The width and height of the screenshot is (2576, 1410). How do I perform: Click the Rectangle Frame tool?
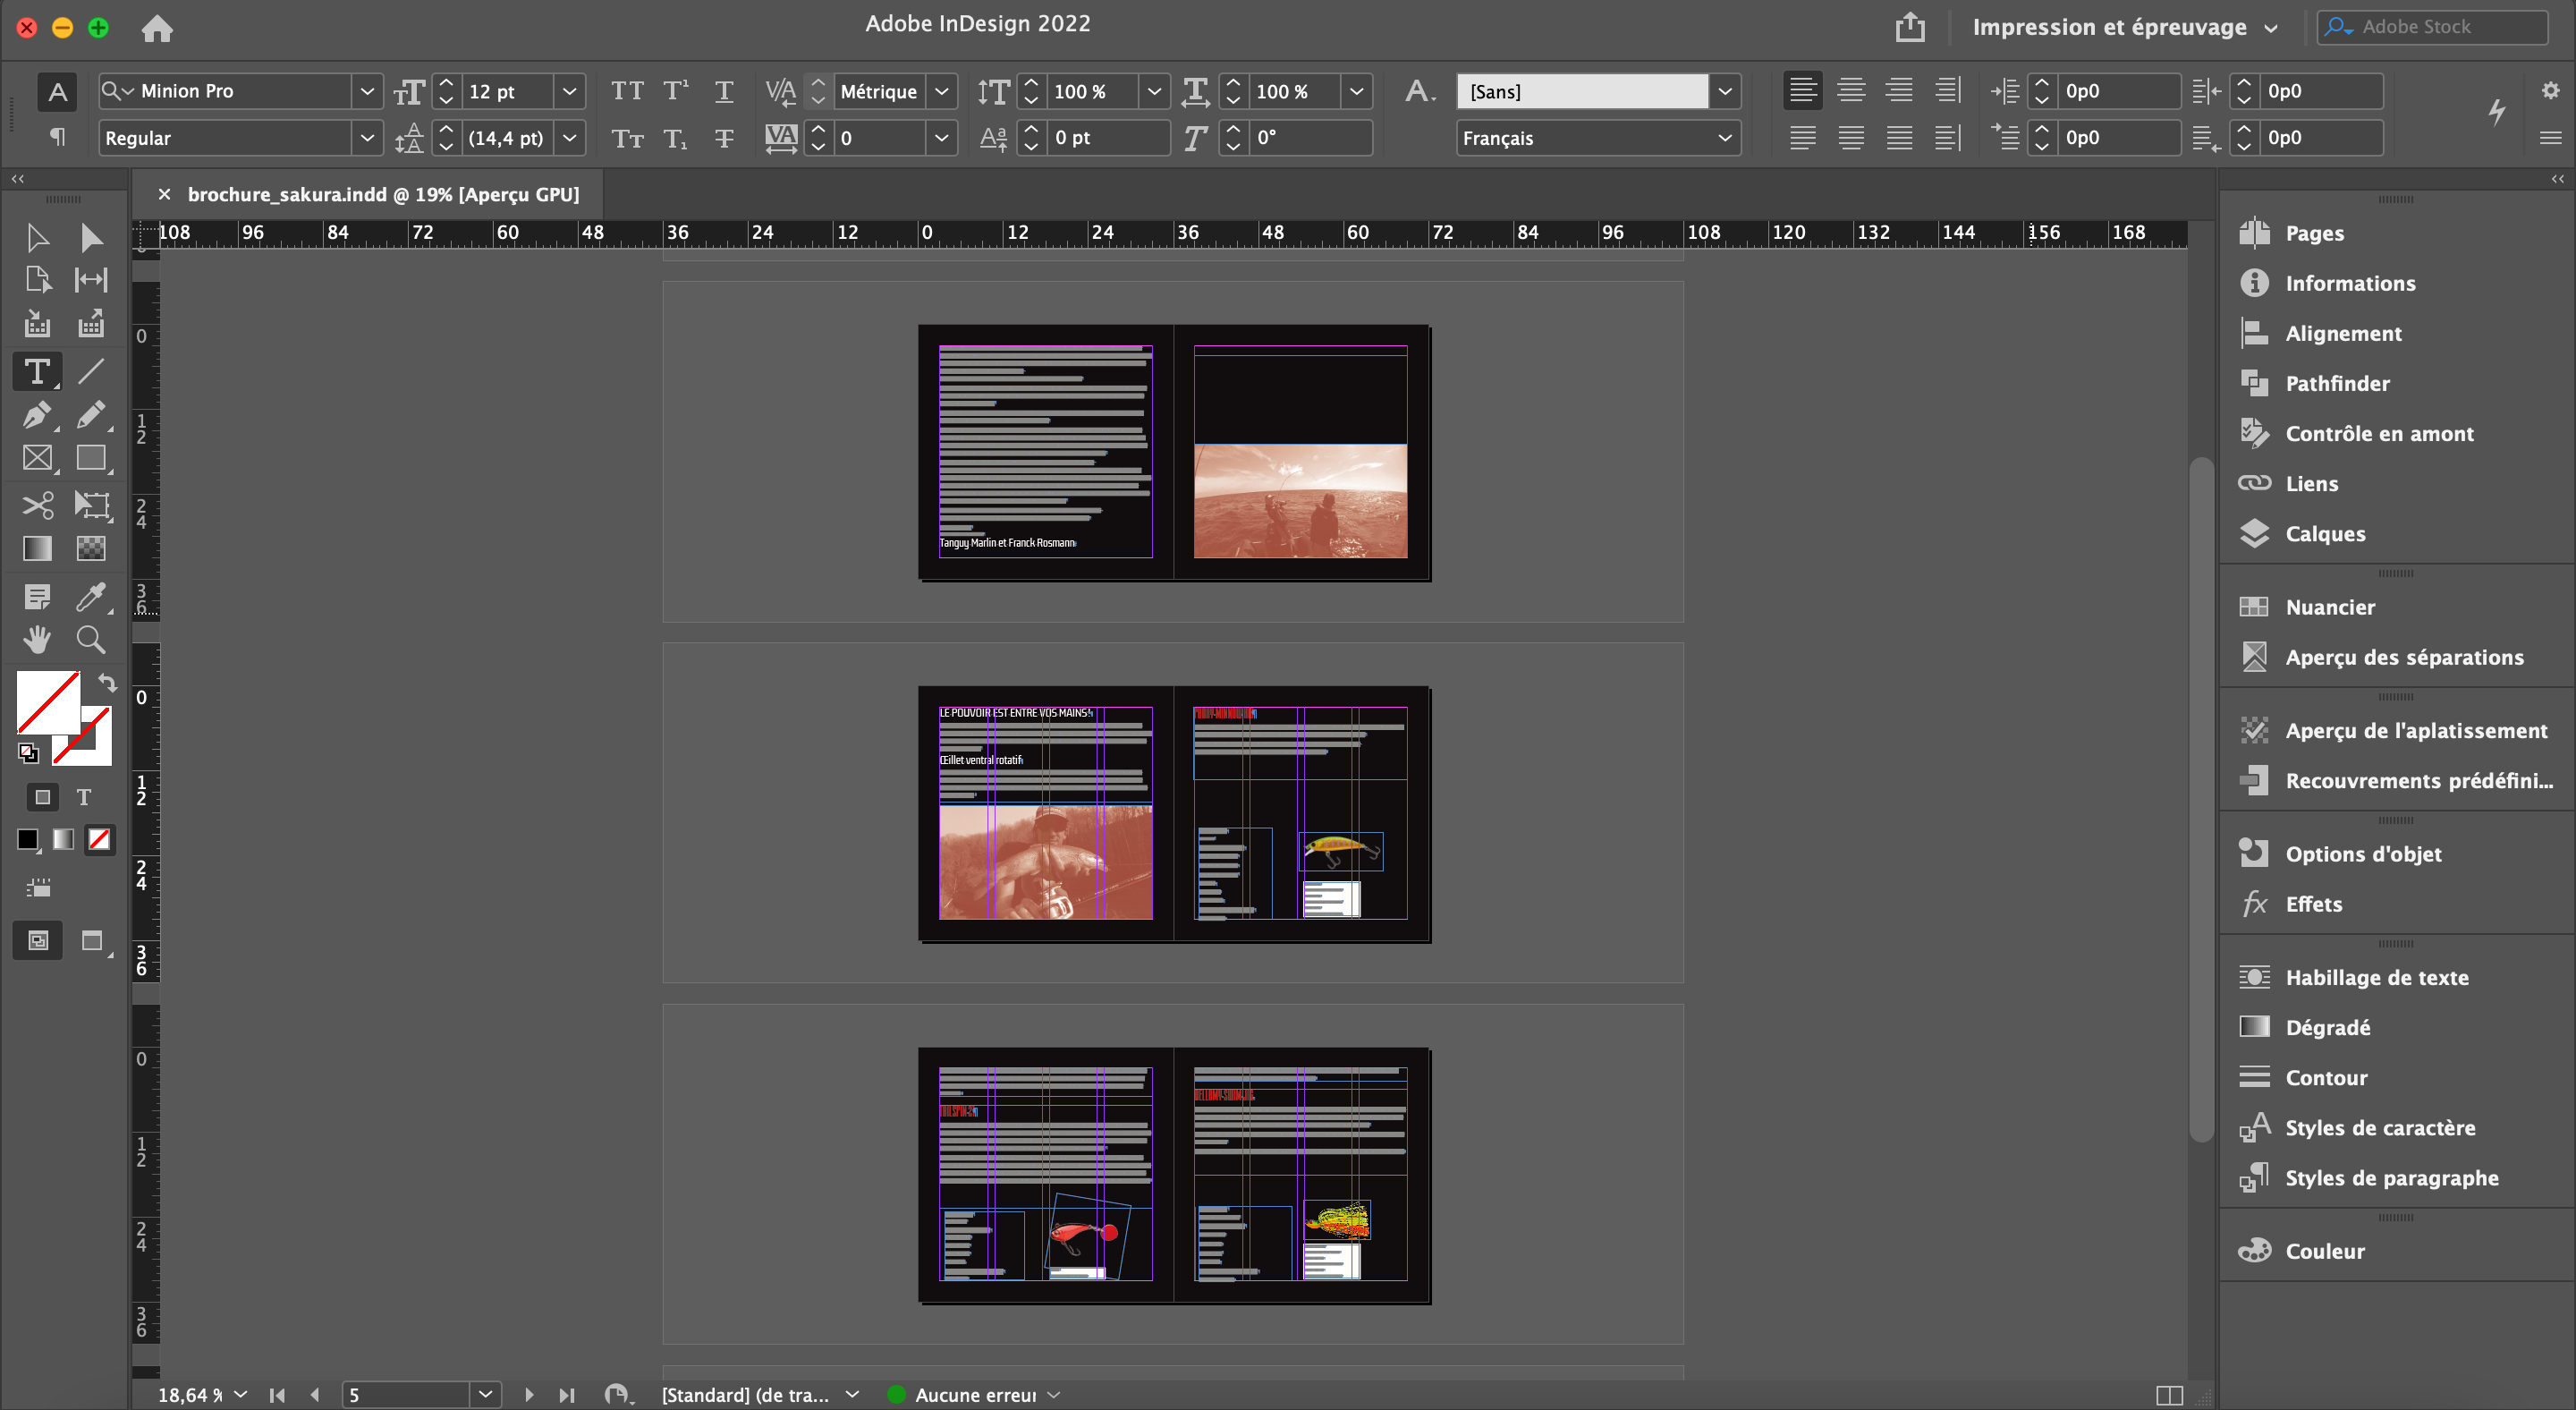point(37,459)
